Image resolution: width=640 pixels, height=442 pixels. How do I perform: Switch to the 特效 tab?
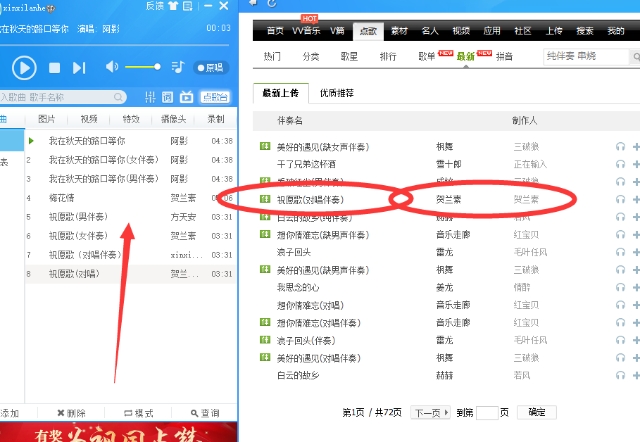131,119
